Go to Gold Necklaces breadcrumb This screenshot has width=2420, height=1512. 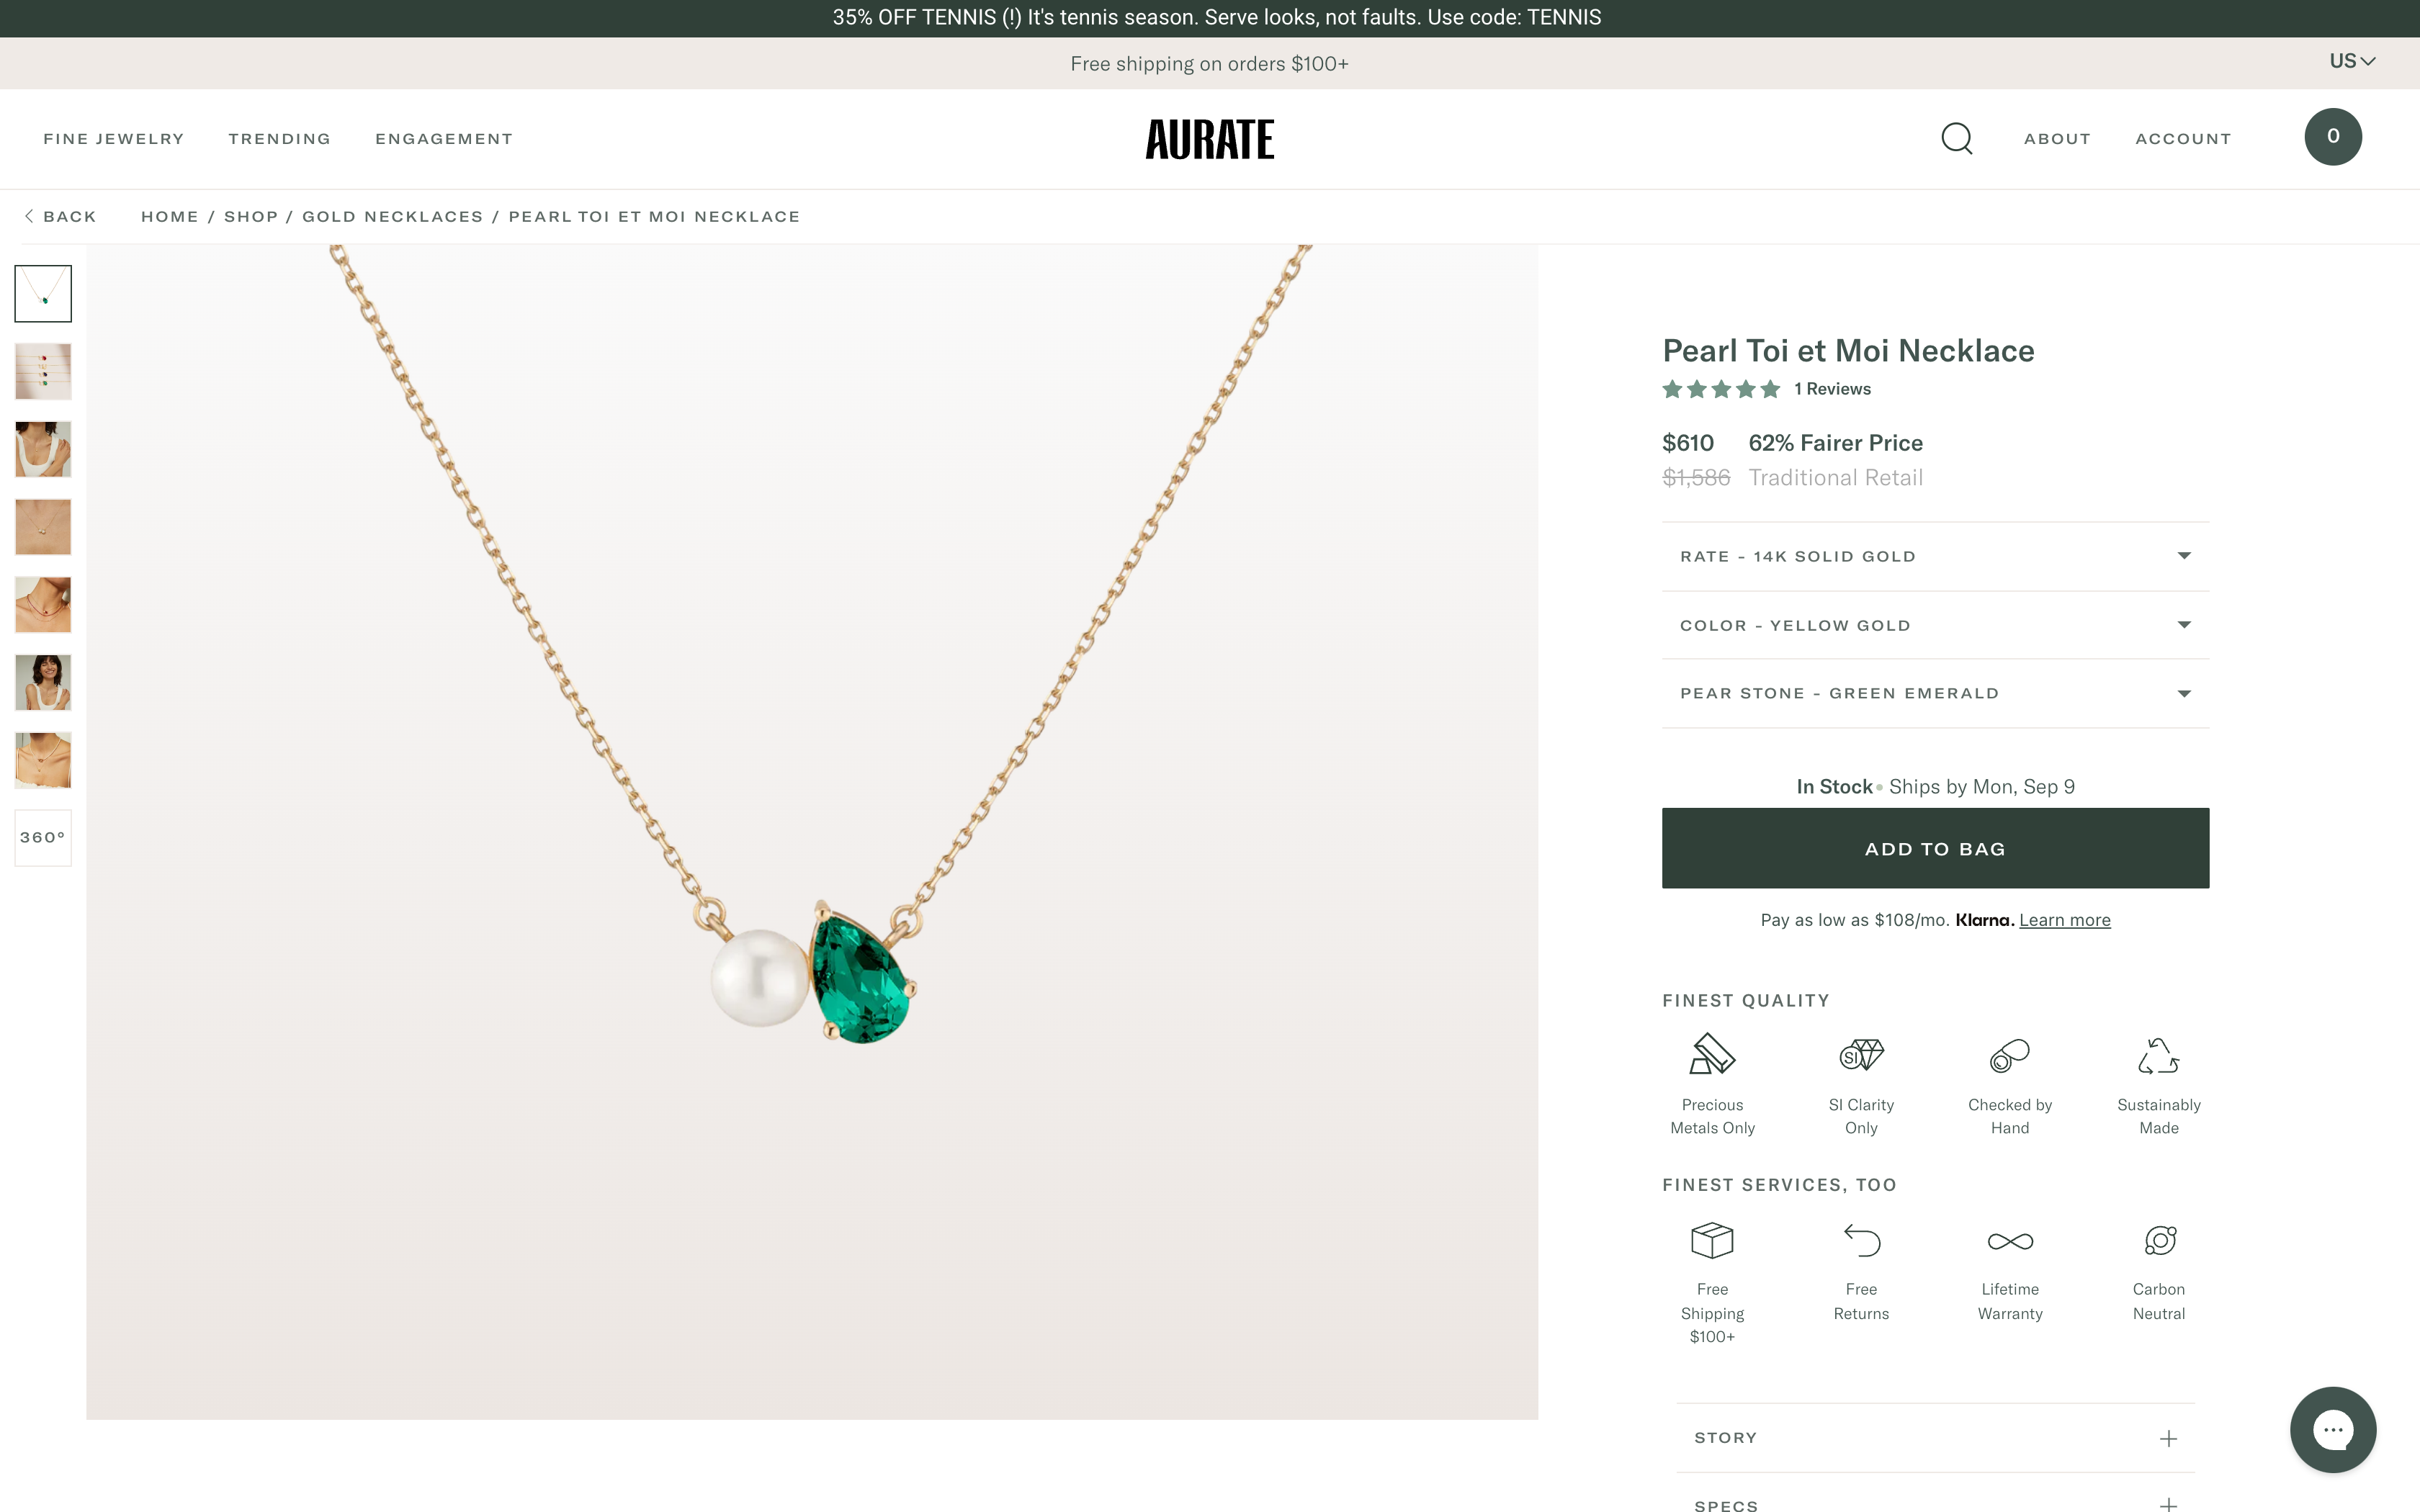pos(392,217)
